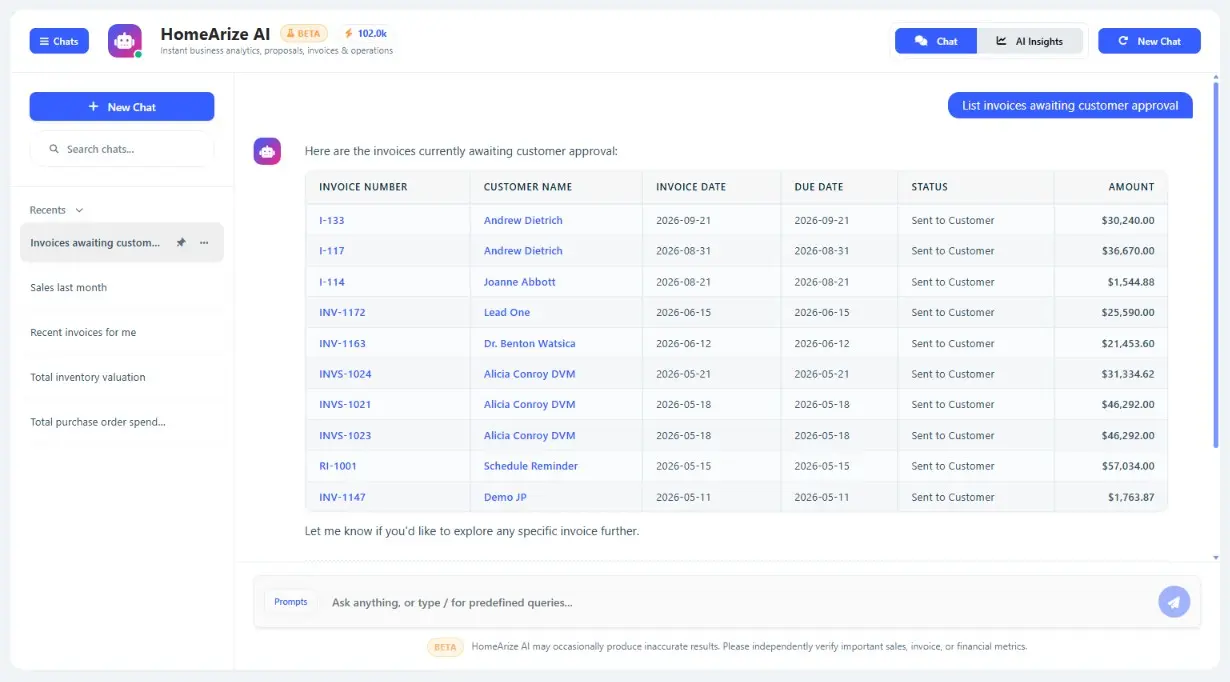Open customer Andrew Dietrich in the I-117 row
The width and height of the screenshot is (1230, 682).
523,251
